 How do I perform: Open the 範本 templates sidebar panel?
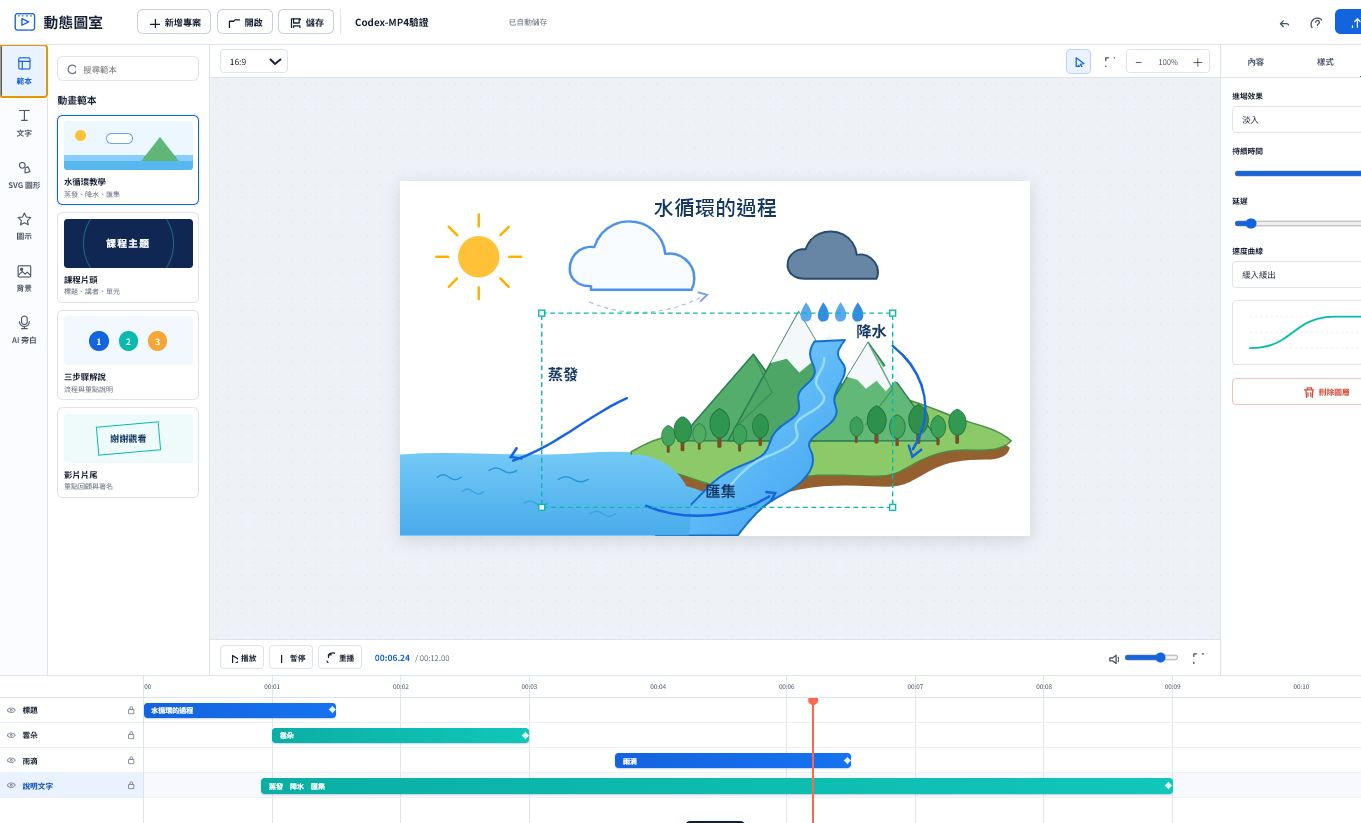pyautogui.click(x=24, y=71)
